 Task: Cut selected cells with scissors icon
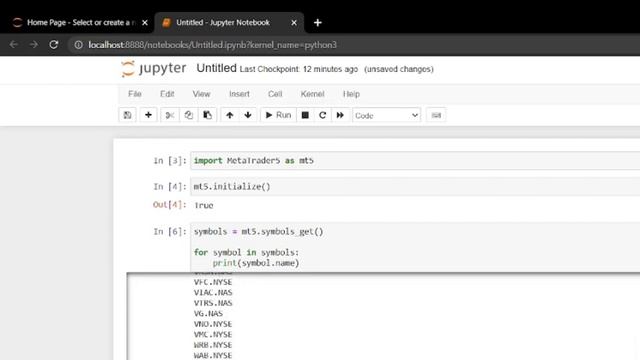click(x=170, y=115)
